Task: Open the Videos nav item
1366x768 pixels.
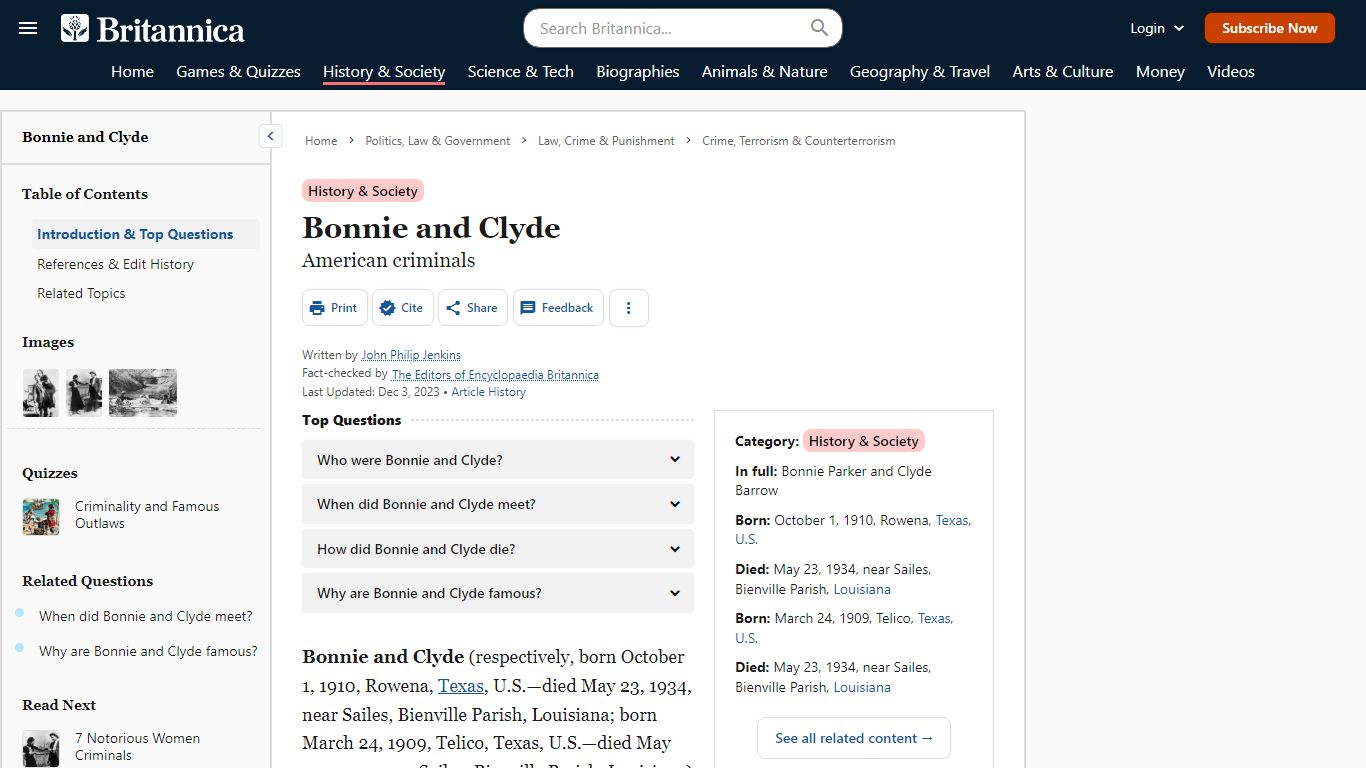Action: 1230,71
